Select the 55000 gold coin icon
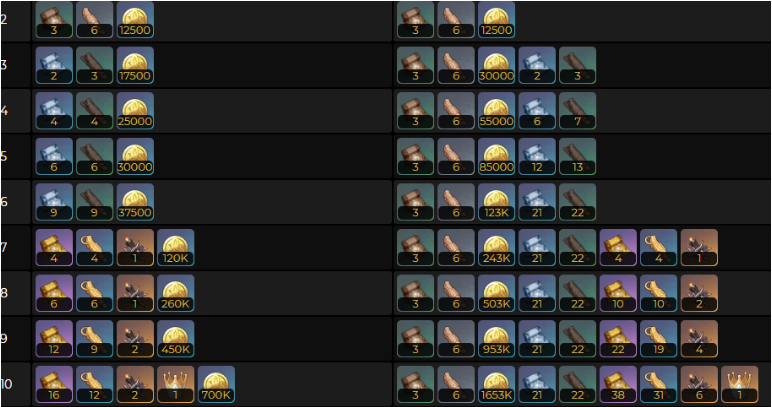This screenshot has width=772, height=407. [x=497, y=111]
